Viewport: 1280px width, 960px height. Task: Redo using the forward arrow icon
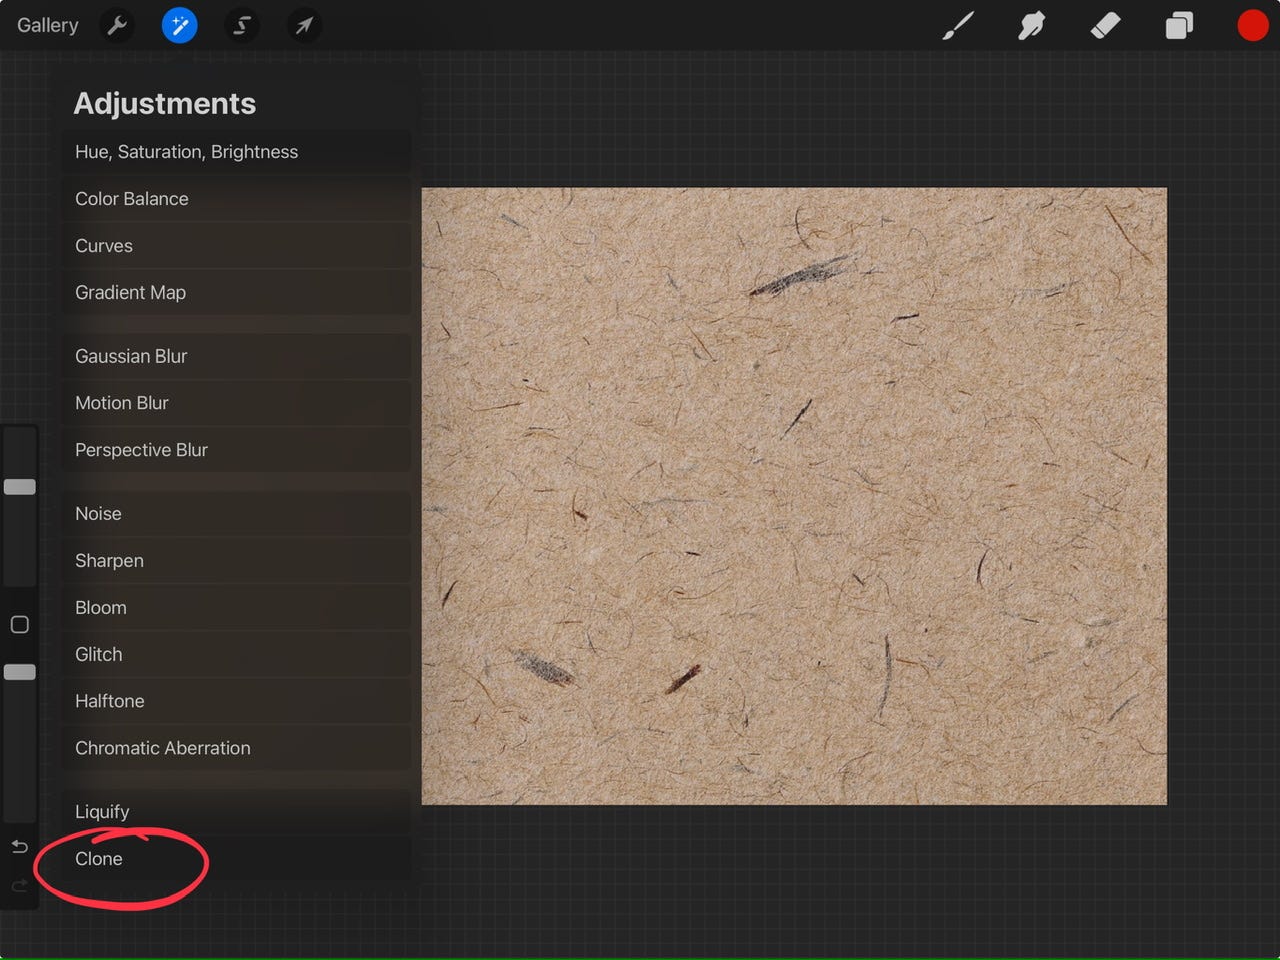click(x=19, y=885)
